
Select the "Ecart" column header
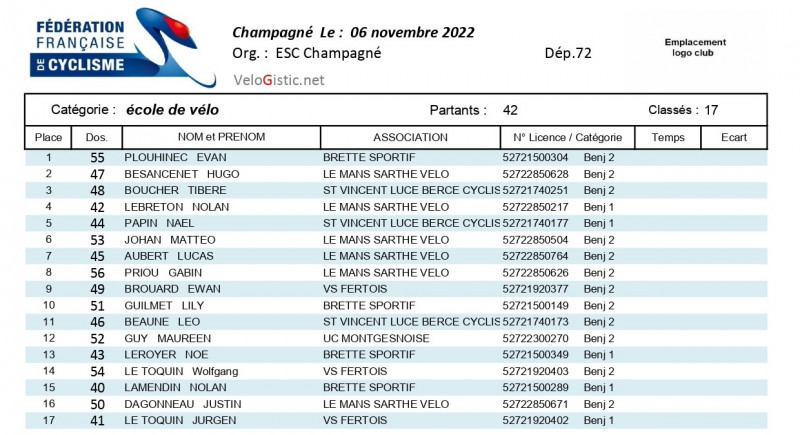734,137
